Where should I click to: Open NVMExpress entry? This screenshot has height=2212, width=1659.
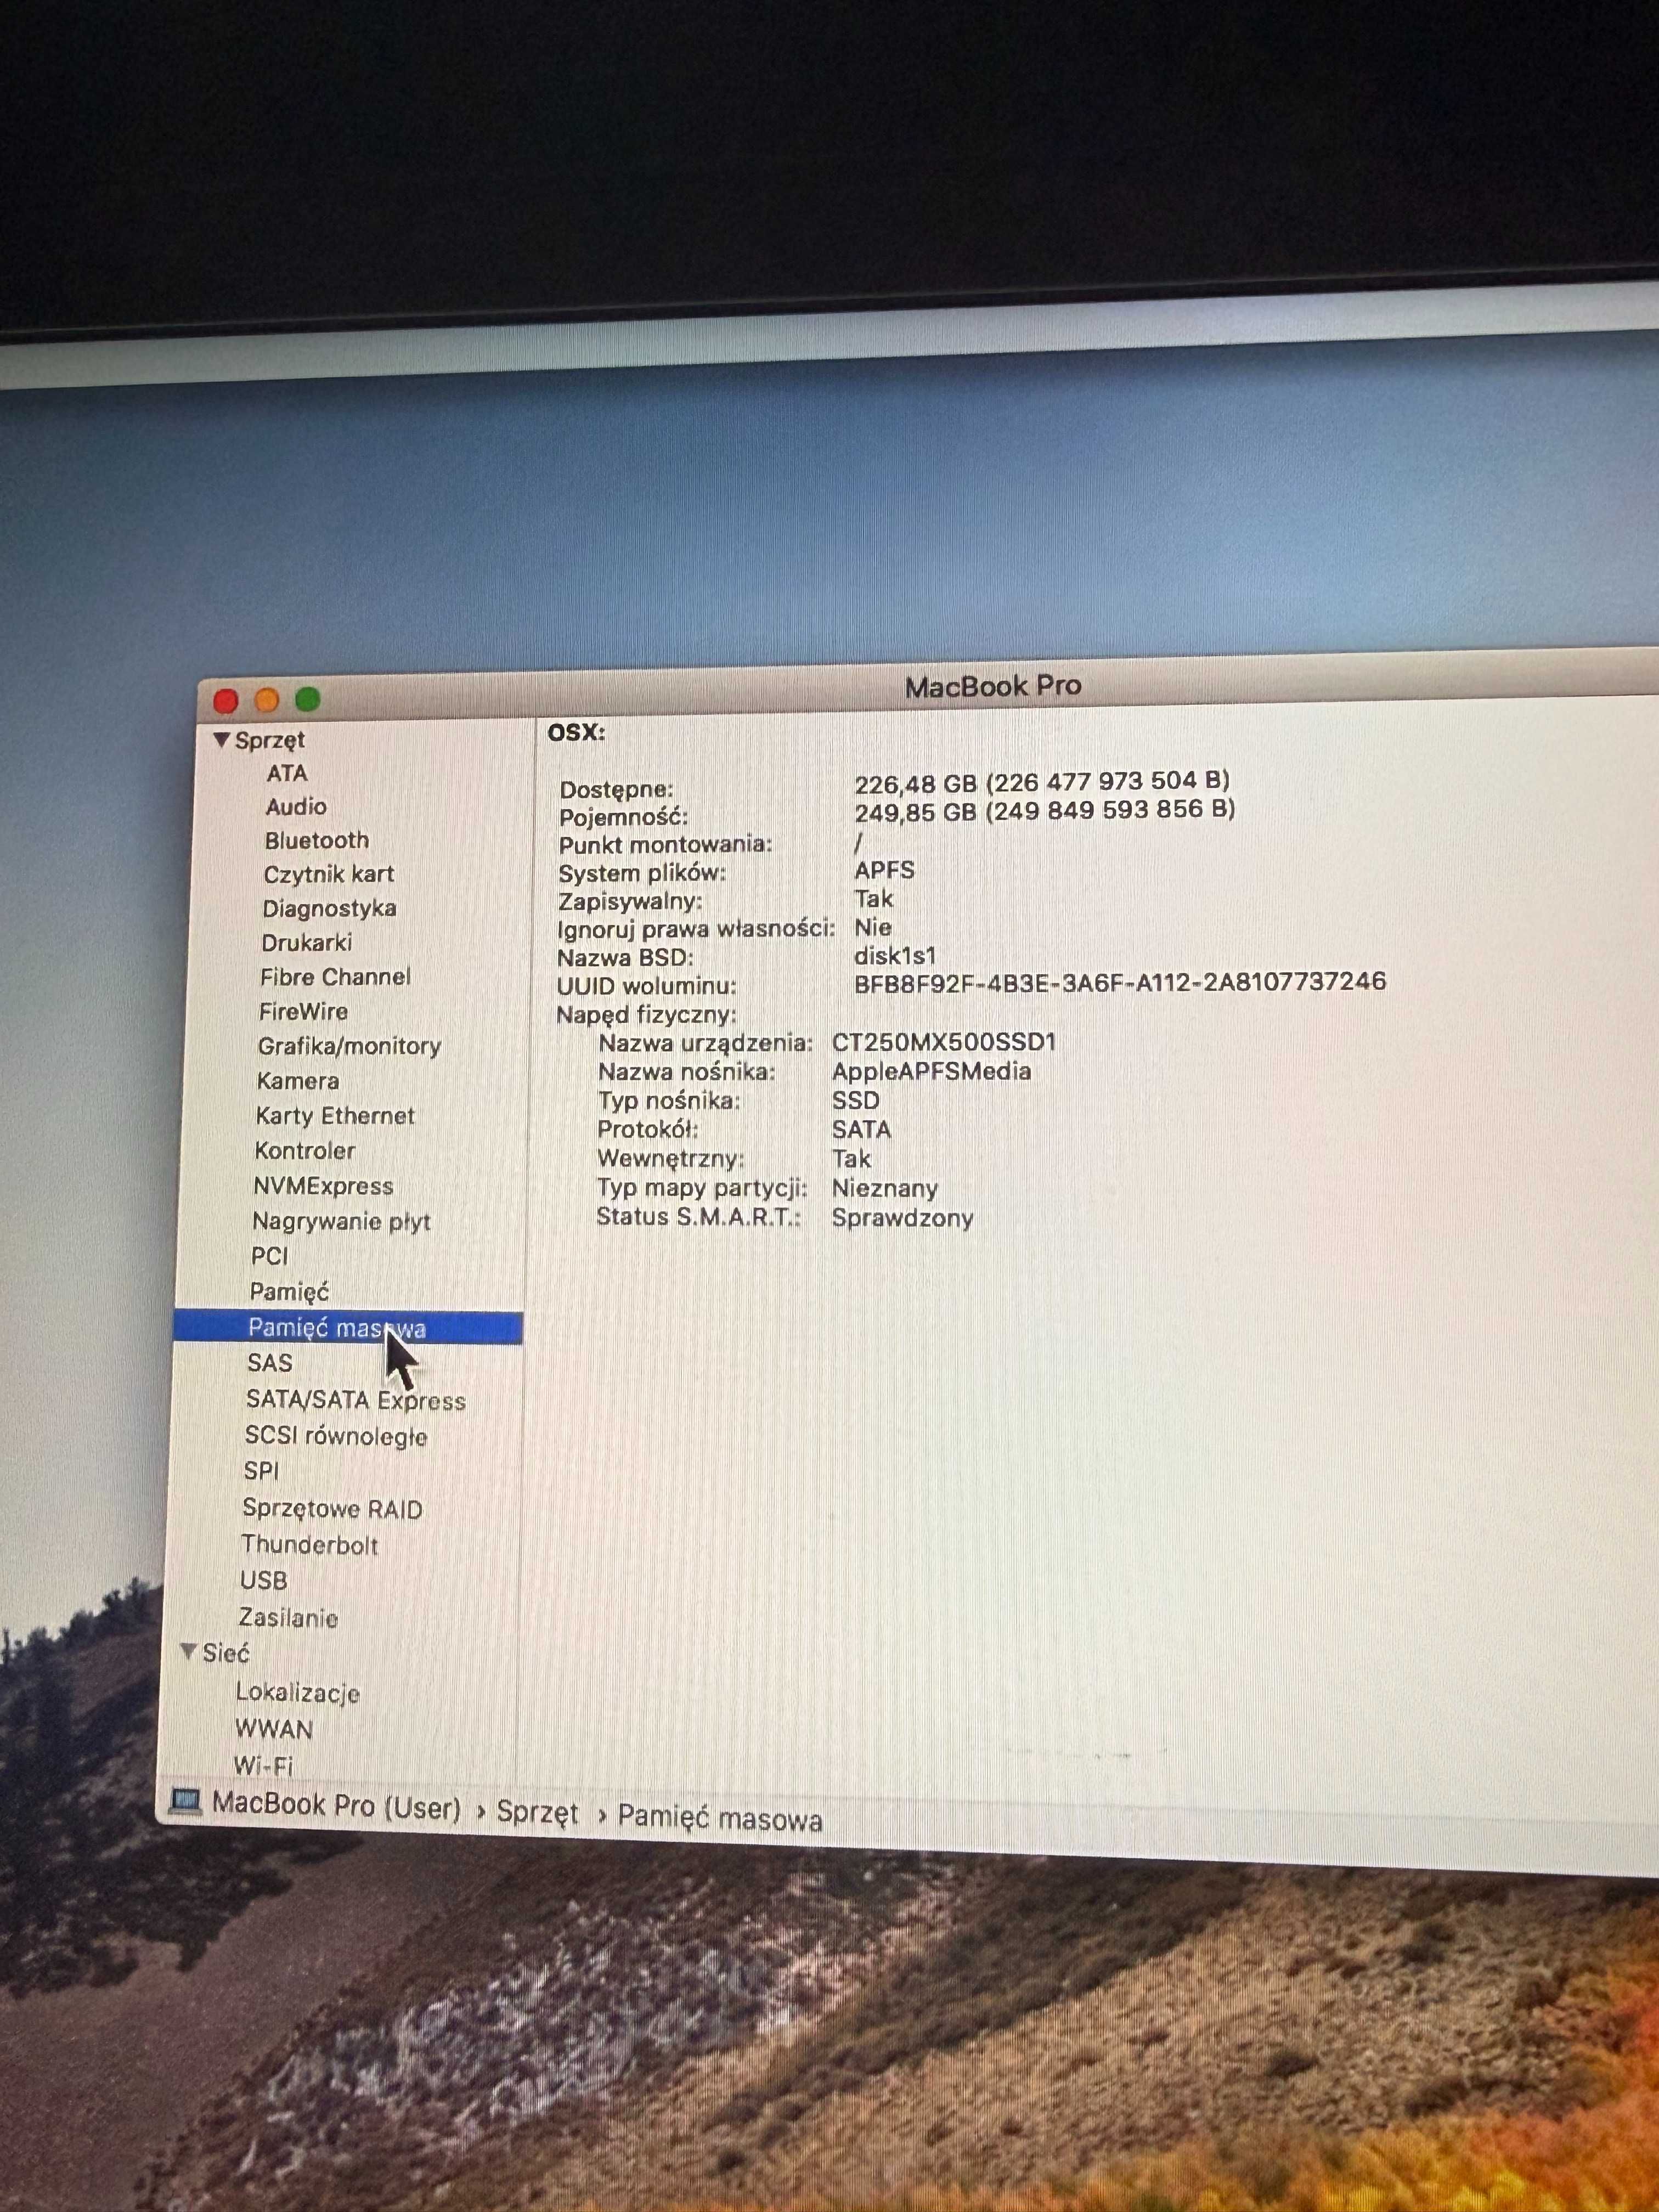322,1186
